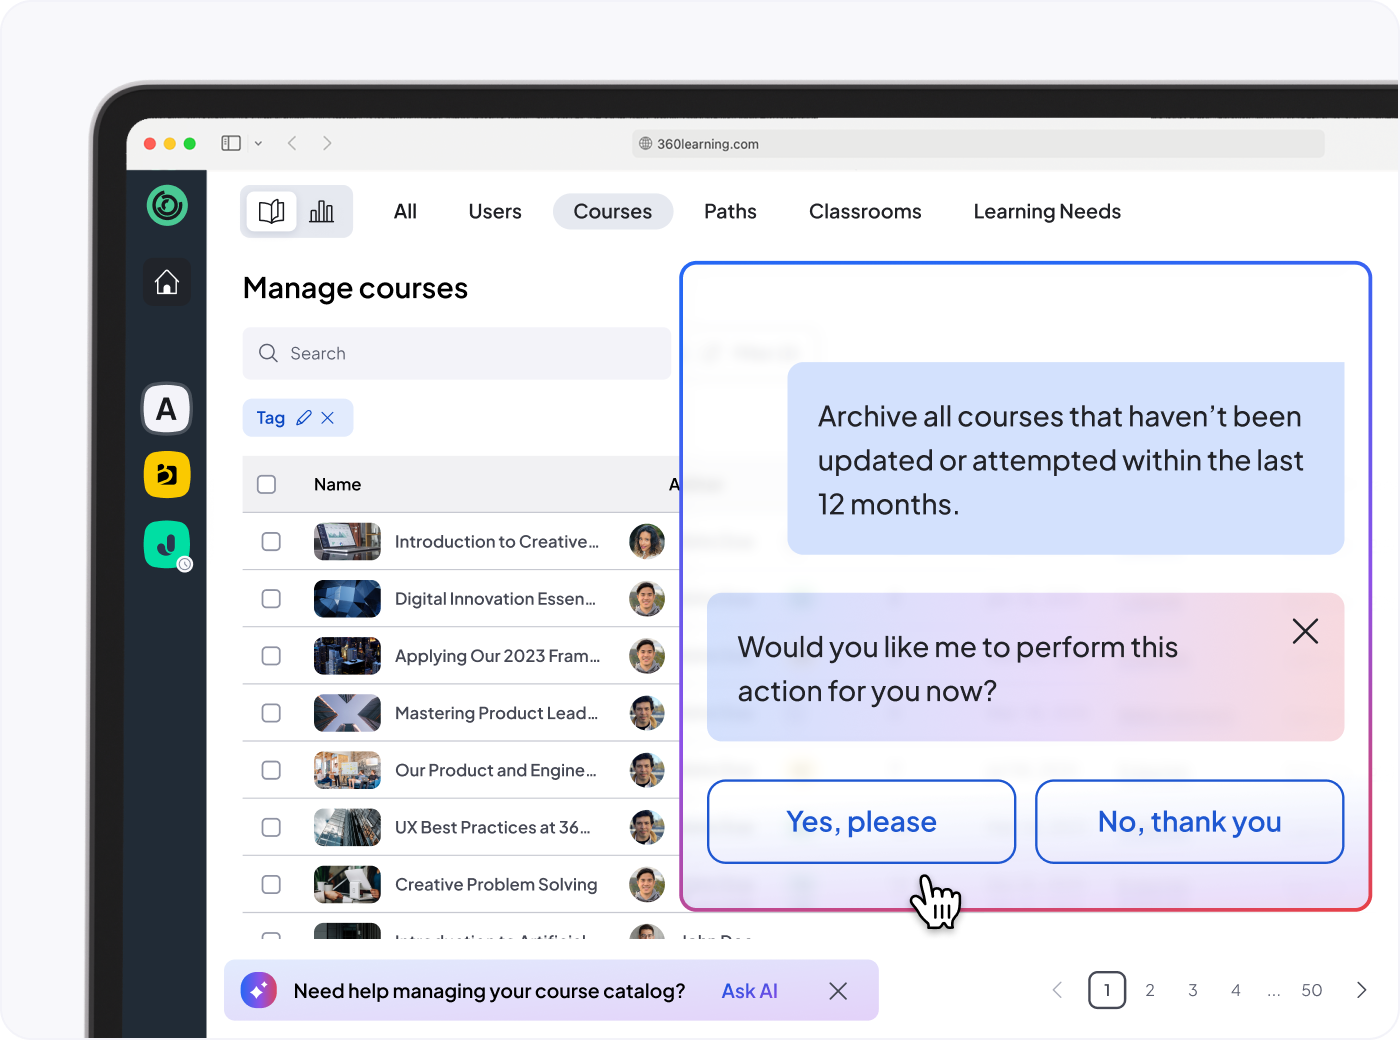1400x1040 pixels.
Task: Click the No, thank you button
Action: pos(1189,821)
